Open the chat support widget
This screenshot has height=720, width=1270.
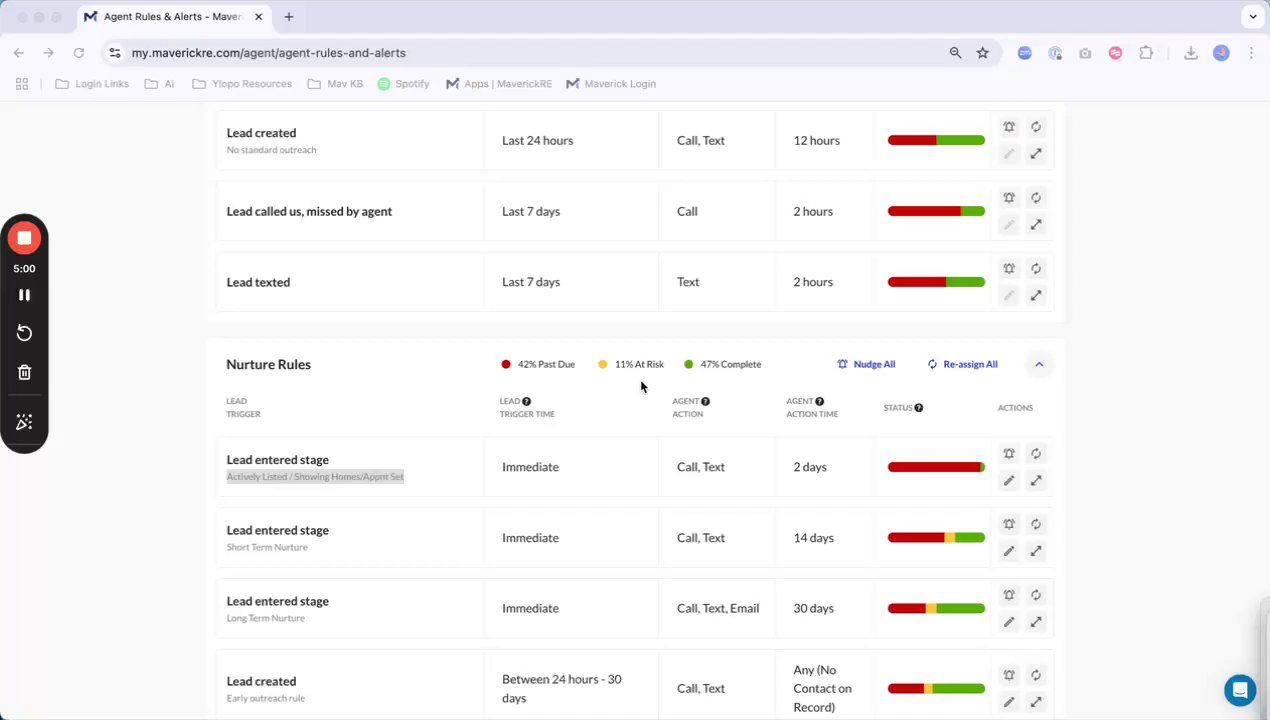1240,690
